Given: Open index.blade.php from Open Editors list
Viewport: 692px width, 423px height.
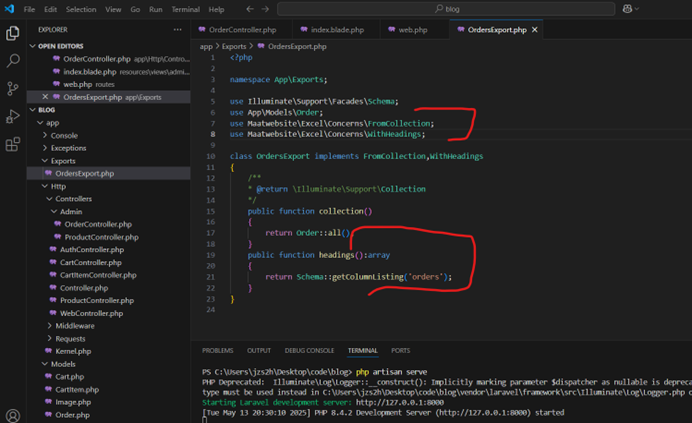Looking at the screenshot, I should click(x=109, y=72).
